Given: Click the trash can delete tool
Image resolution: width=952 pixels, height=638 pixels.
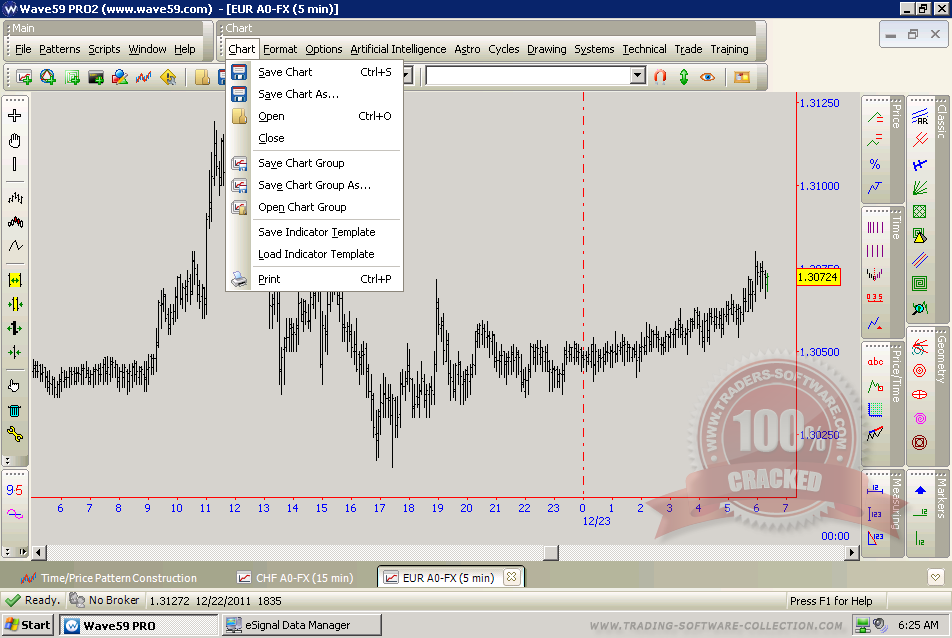Looking at the screenshot, I should [x=14, y=410].
